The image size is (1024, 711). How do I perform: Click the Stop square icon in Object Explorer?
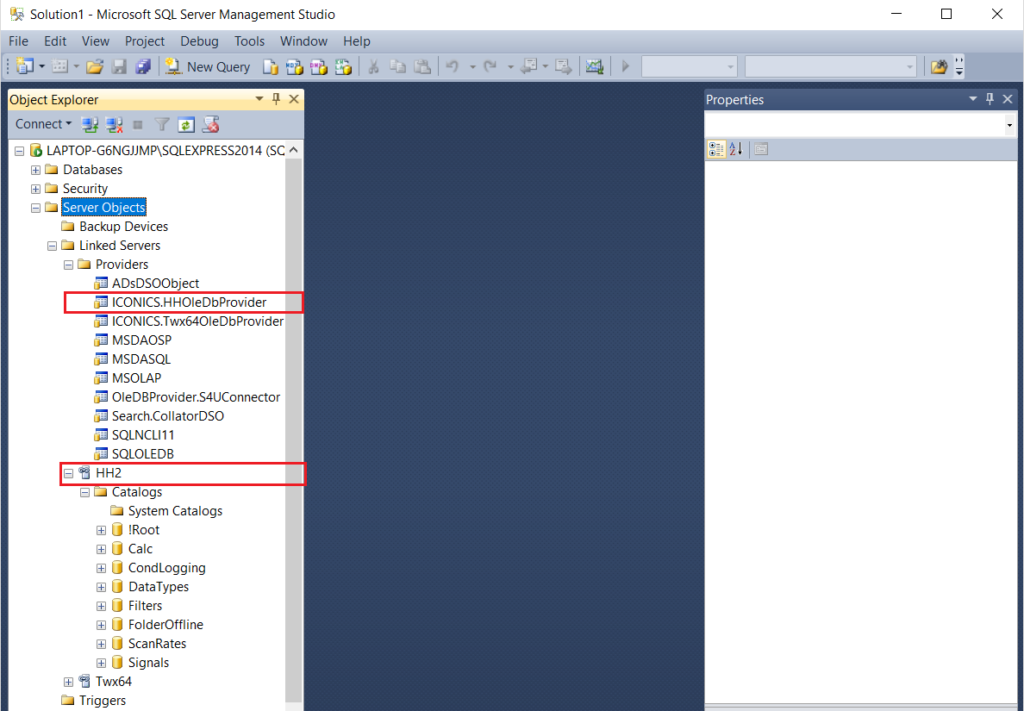[x=138, y=124]
